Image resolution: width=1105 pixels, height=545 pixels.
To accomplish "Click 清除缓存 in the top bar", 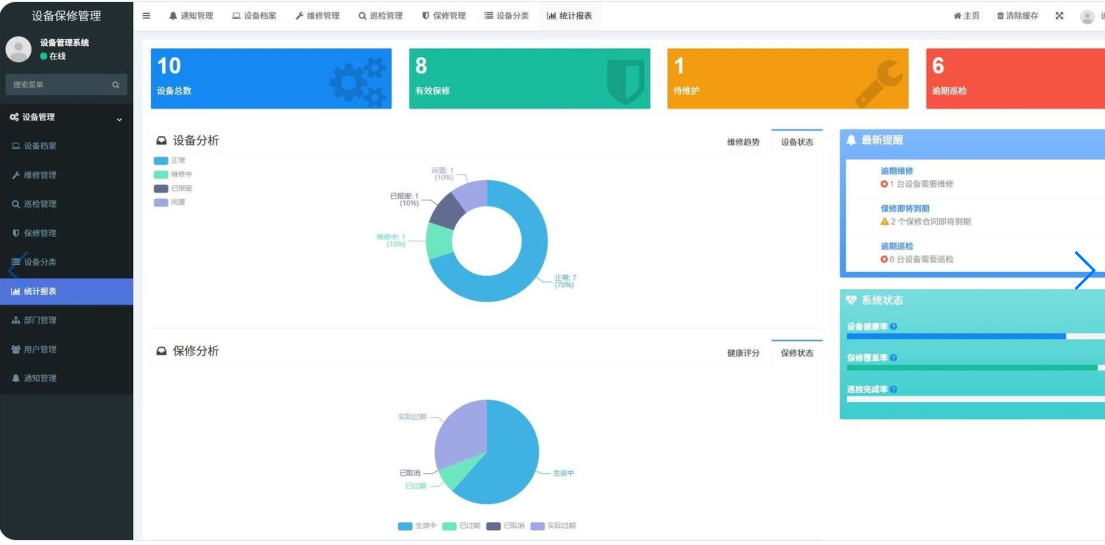I will pos(1017,16).
